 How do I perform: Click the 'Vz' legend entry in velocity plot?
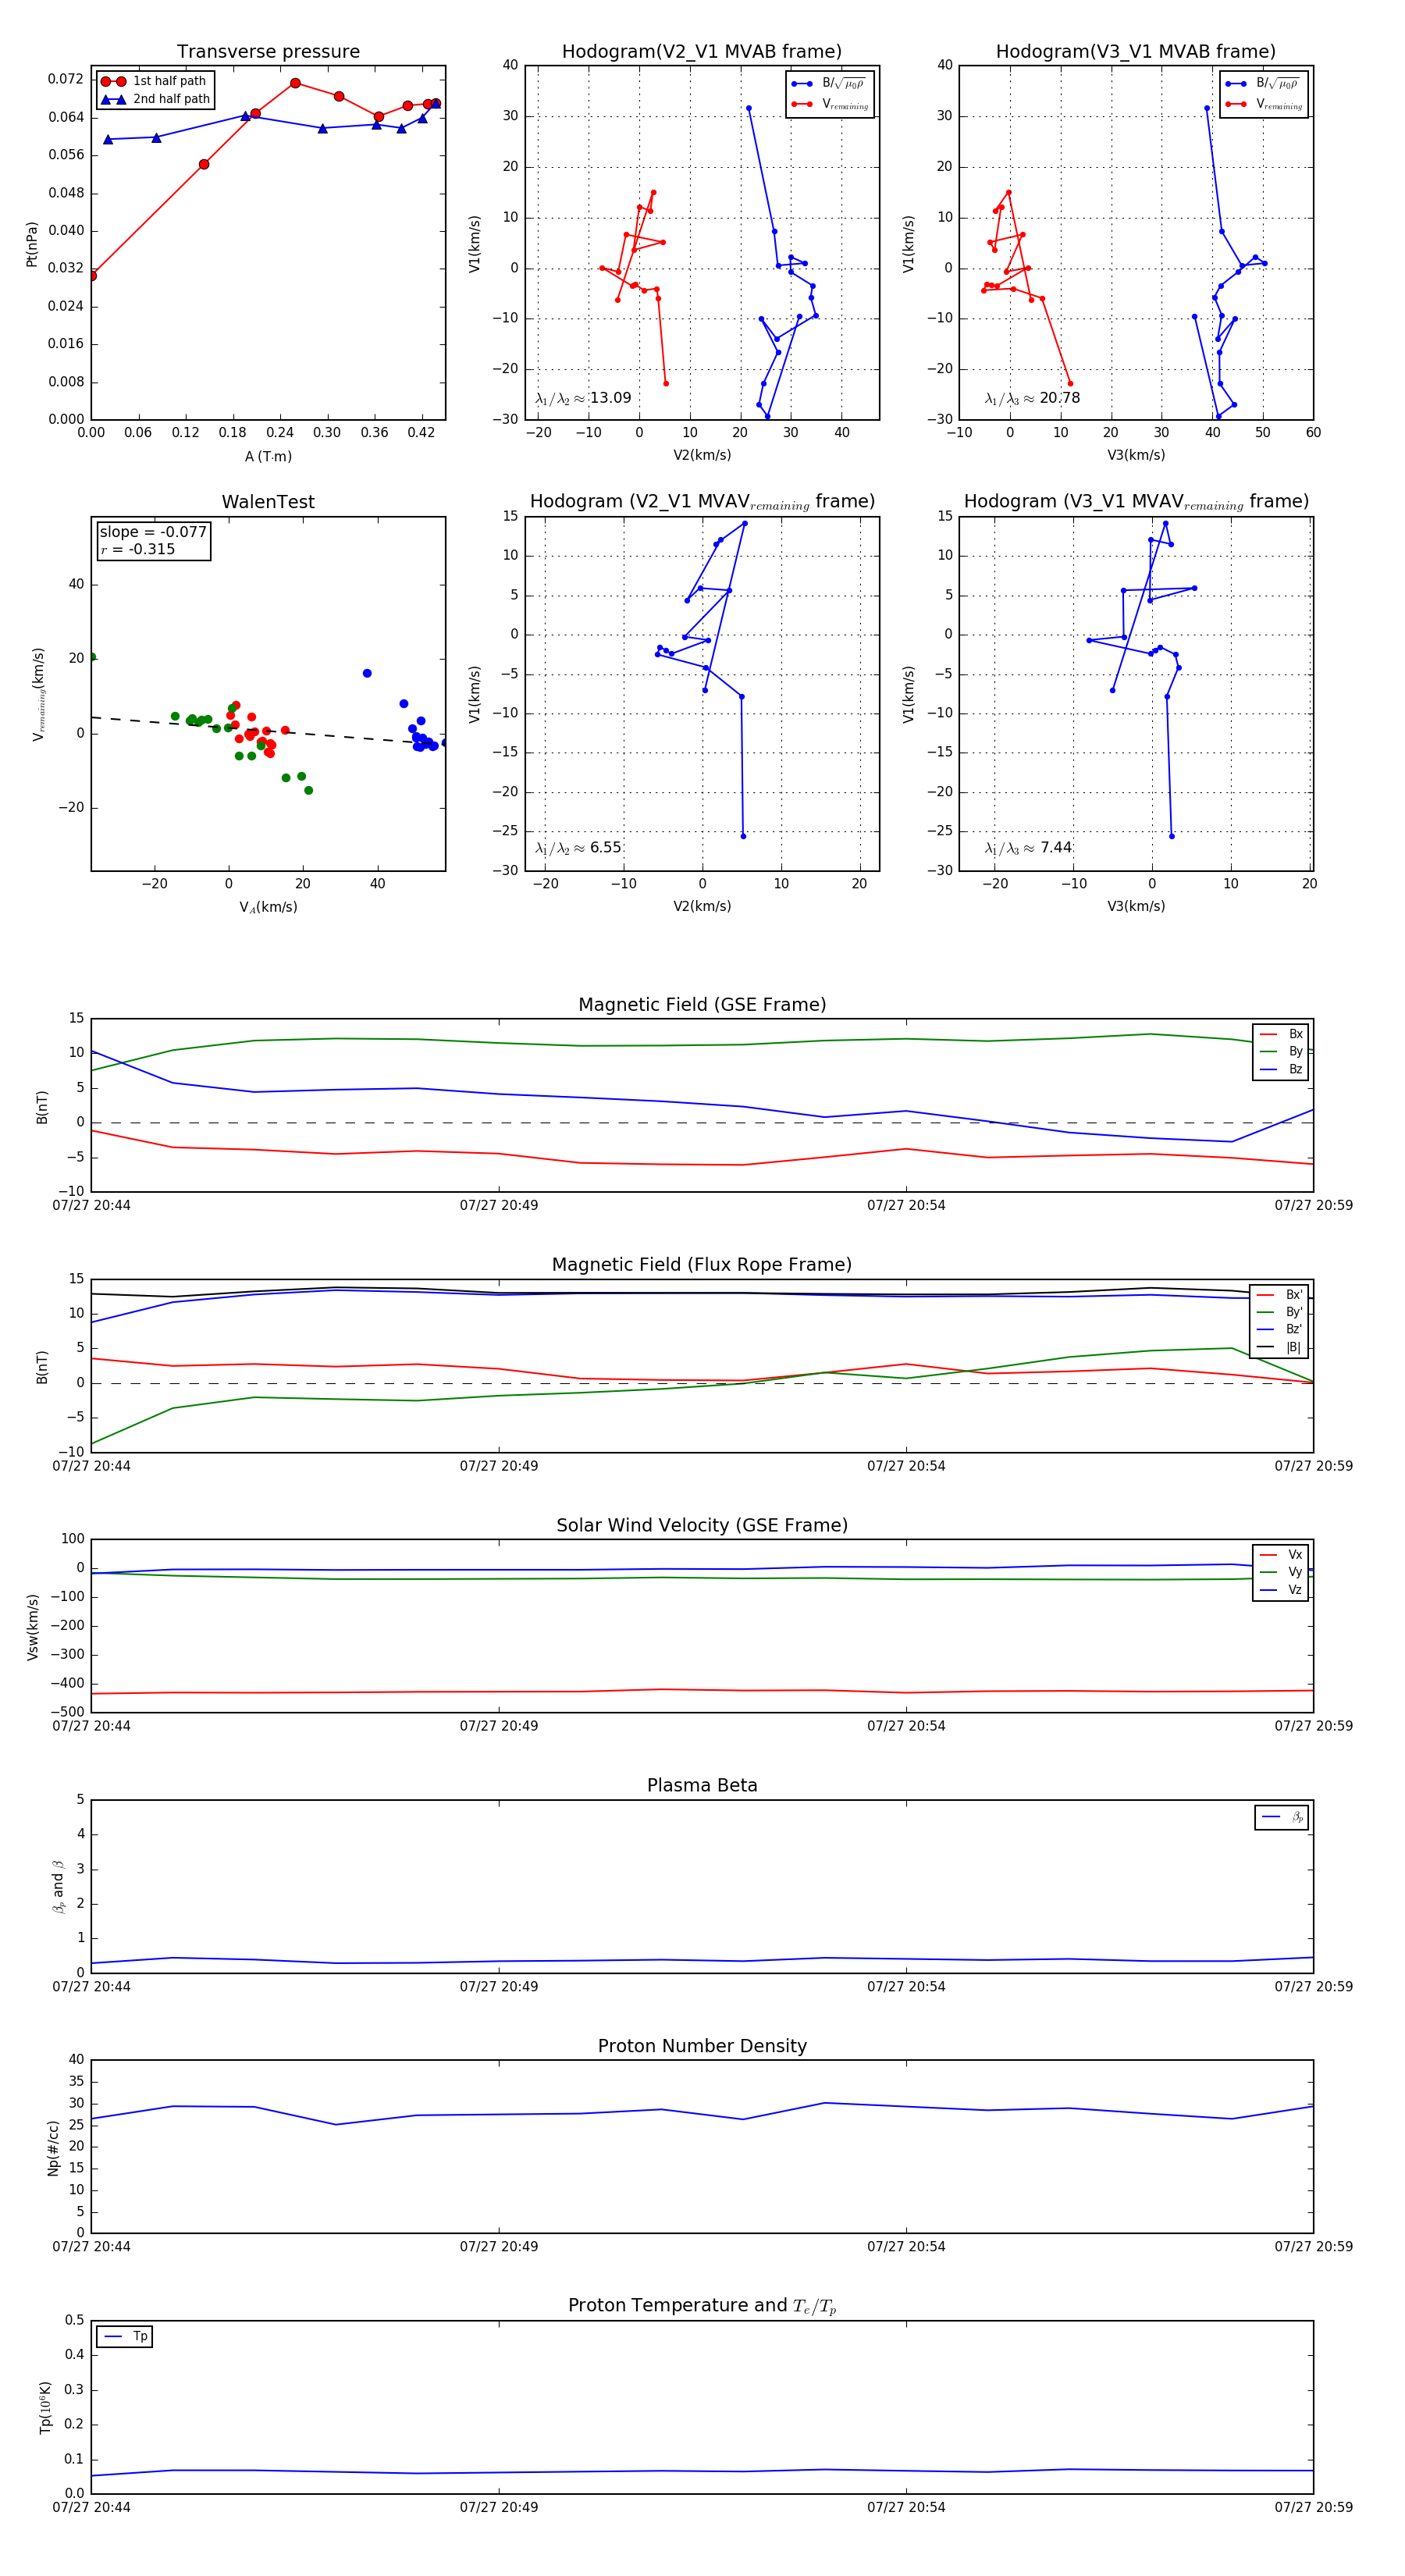pyautogui.click(x=1281, y=1590)
